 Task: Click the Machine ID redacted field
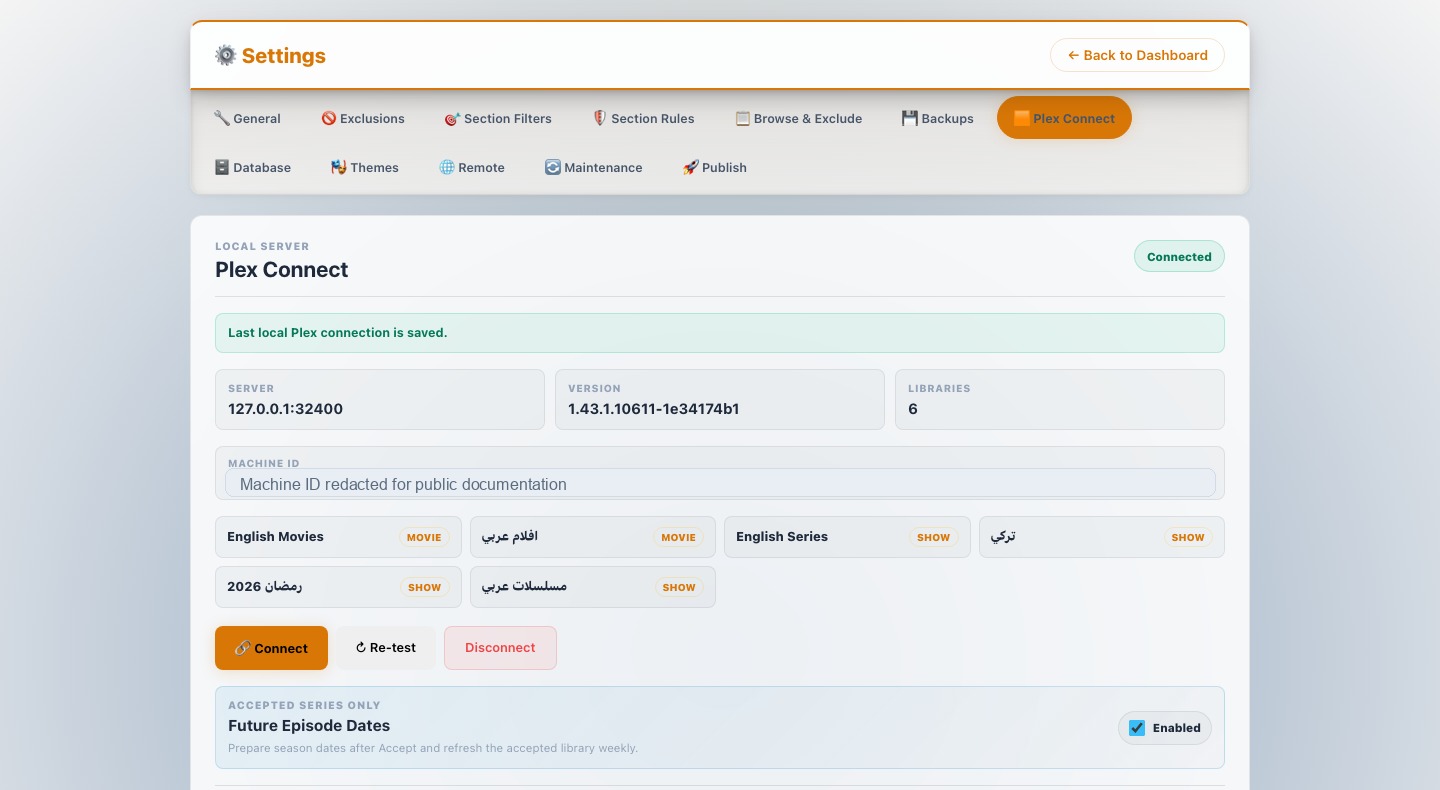coord(720,484)
